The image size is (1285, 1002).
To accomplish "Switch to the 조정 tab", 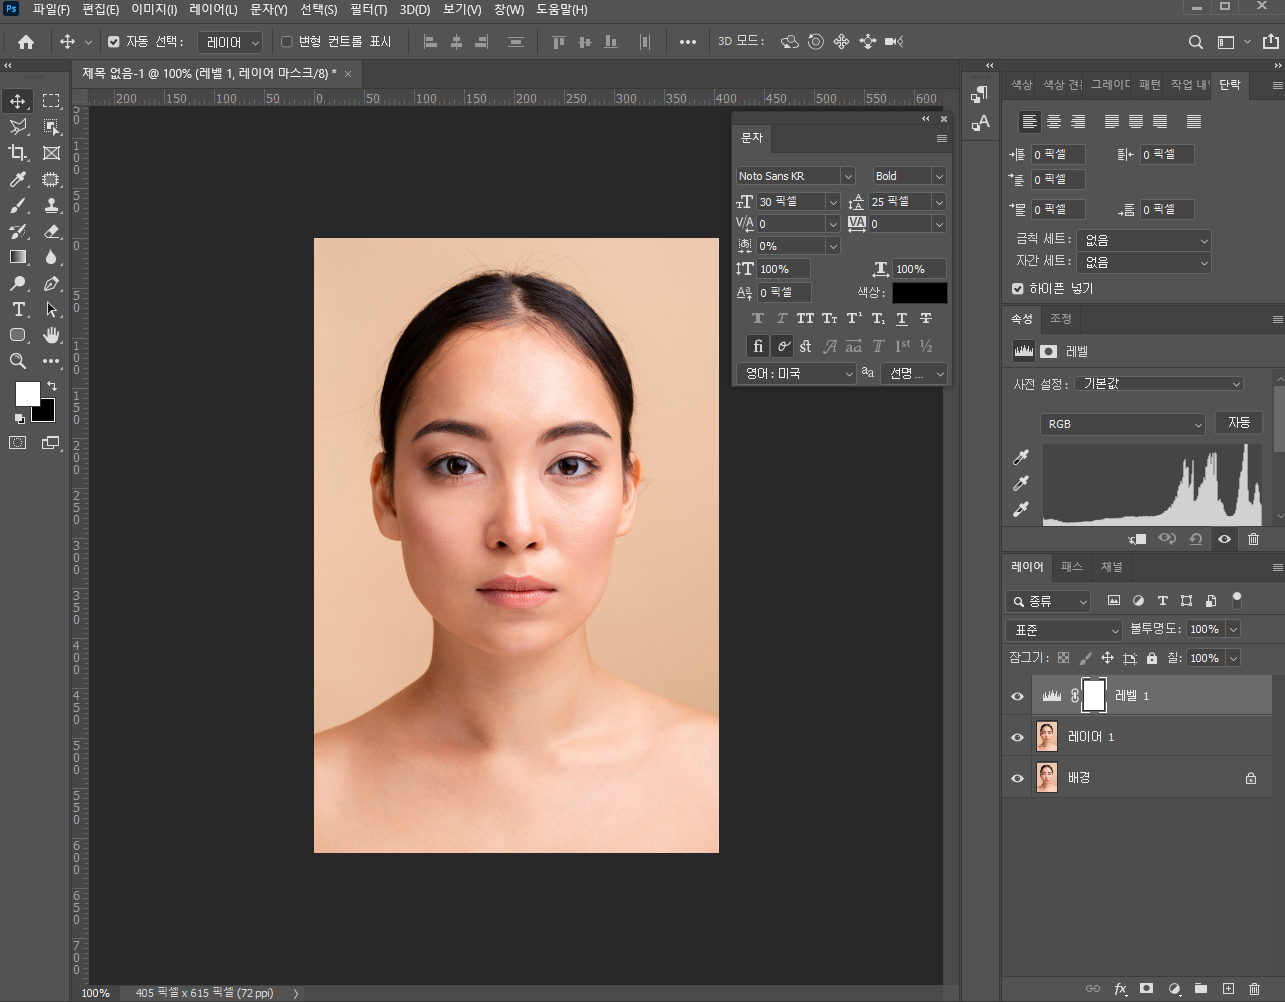I will (x=1061, y=319).
